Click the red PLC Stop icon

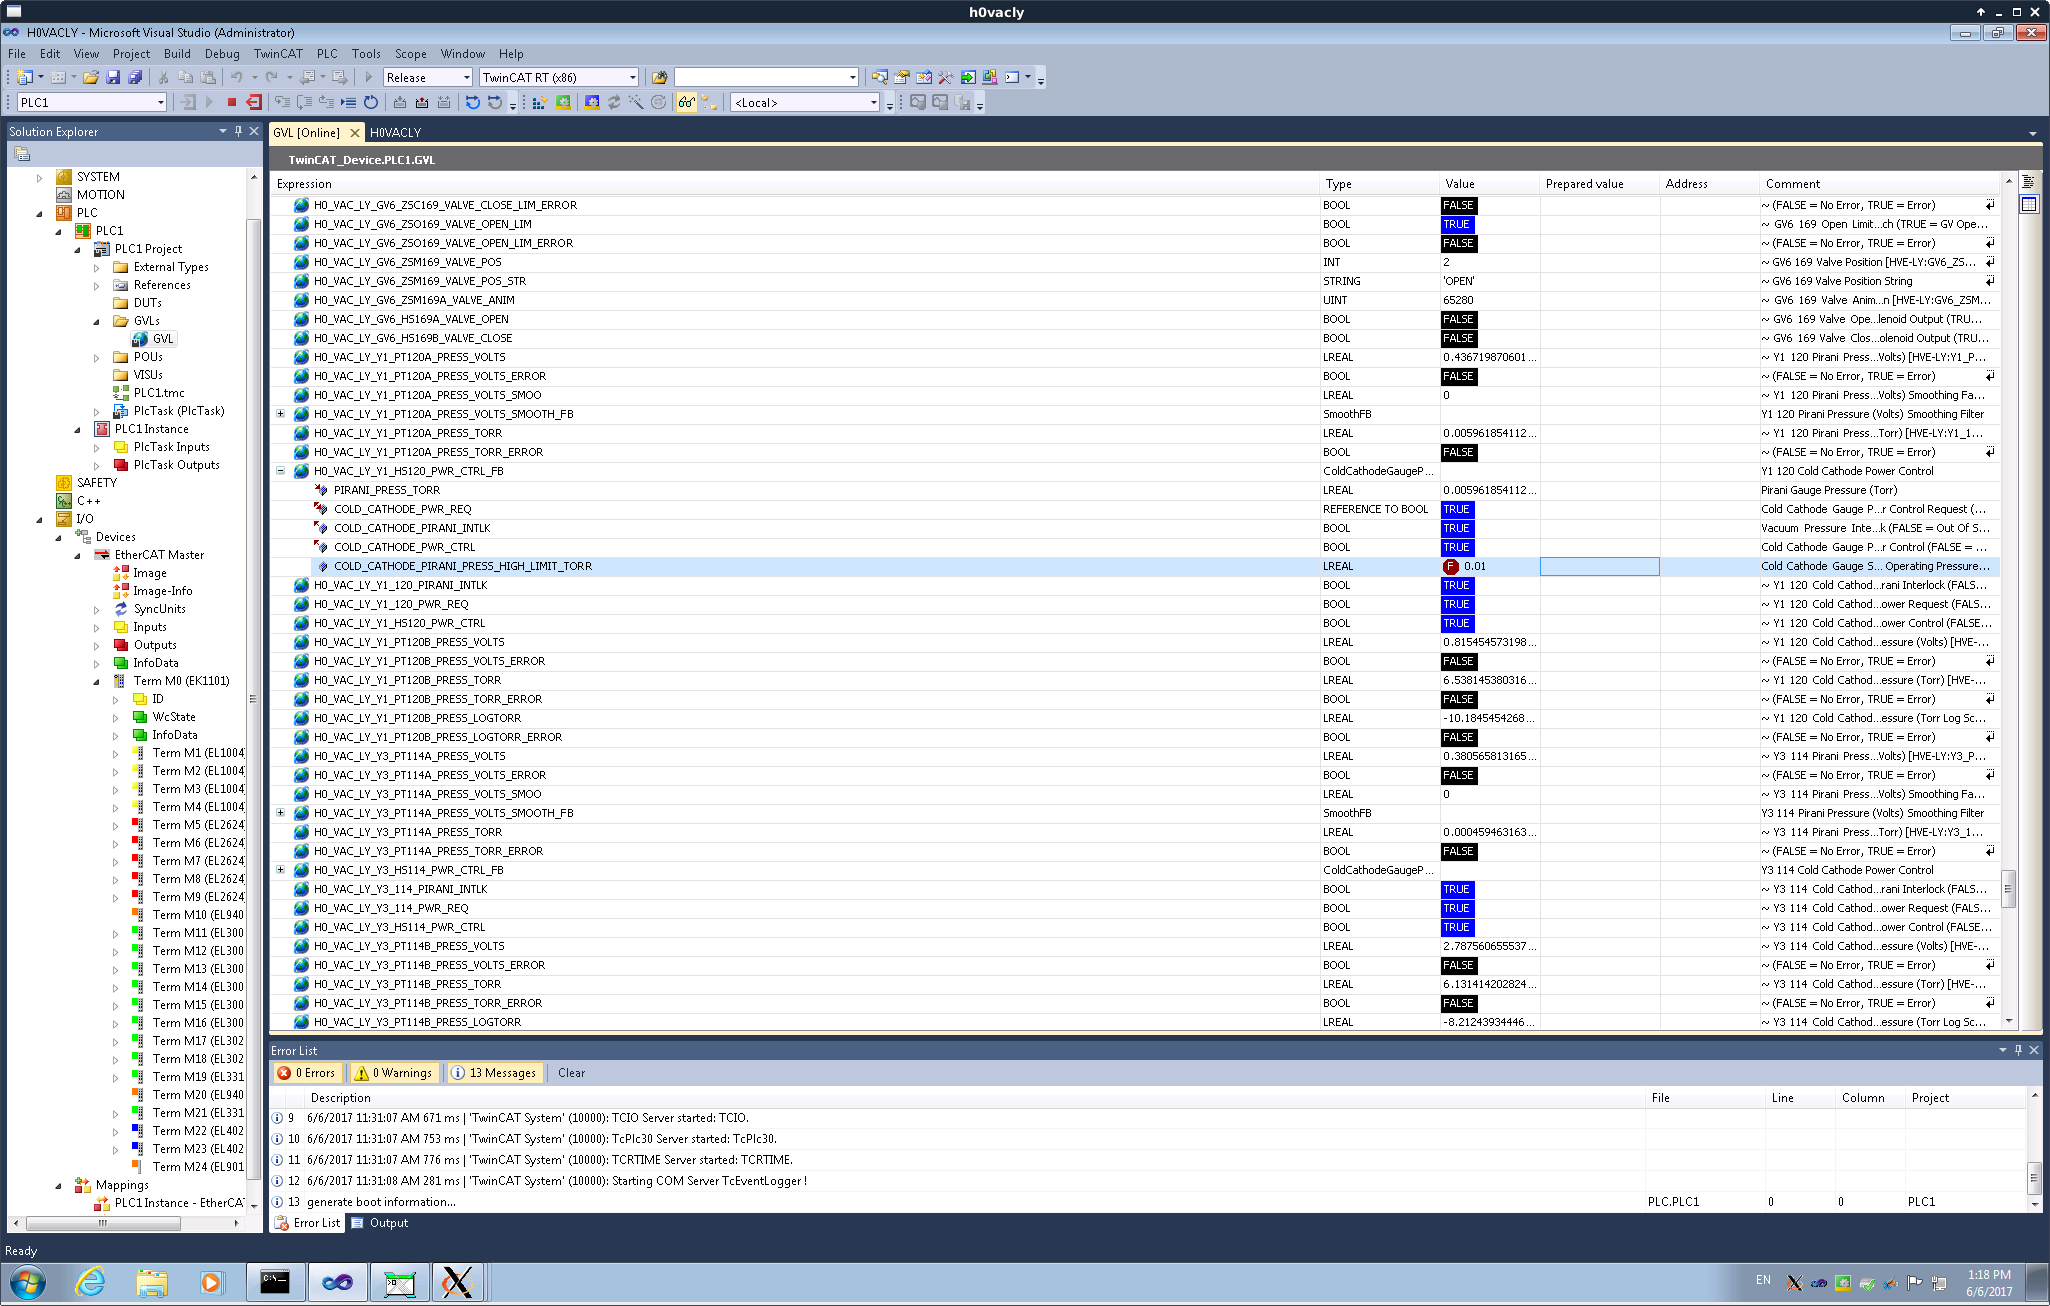tap(231, 102)
